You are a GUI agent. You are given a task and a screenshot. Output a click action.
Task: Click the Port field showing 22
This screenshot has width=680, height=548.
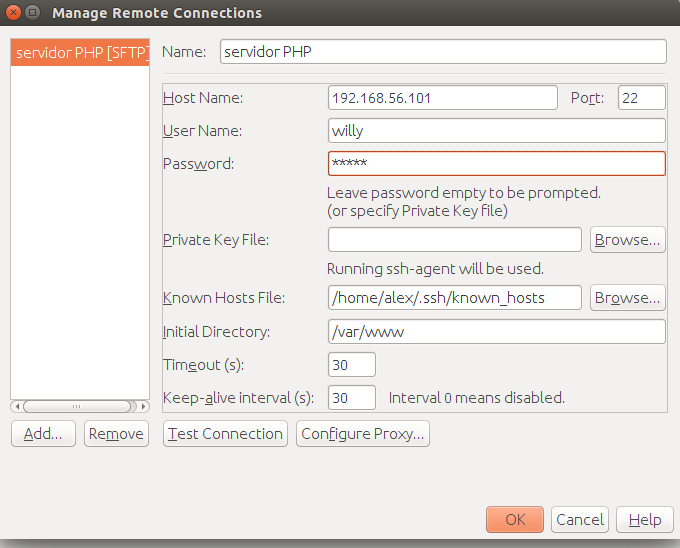[x=641, y=98]
